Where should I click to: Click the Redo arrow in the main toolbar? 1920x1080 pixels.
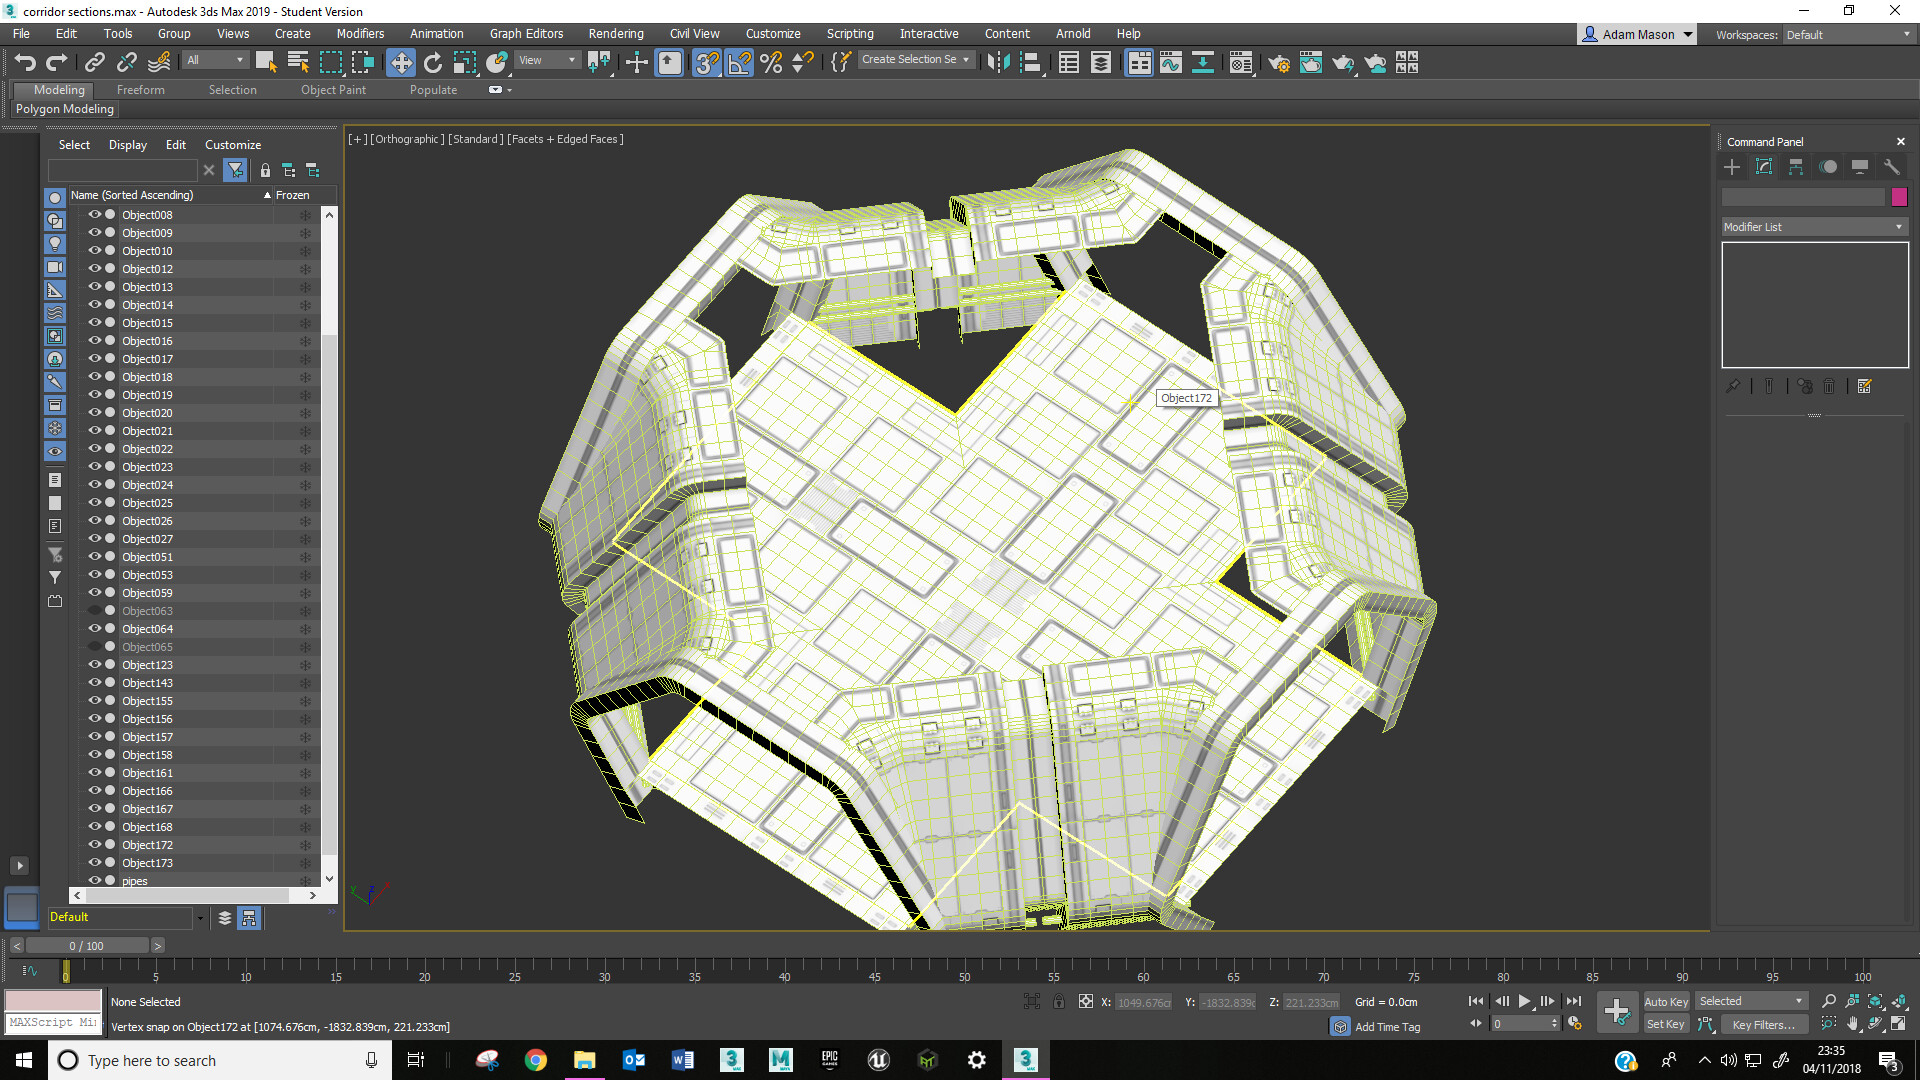(57, 63)
